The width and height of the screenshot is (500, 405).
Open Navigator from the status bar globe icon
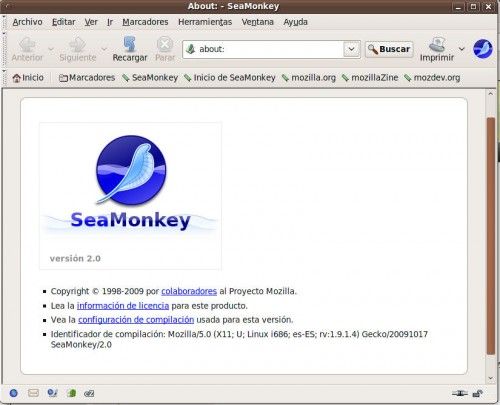(14, 393)
